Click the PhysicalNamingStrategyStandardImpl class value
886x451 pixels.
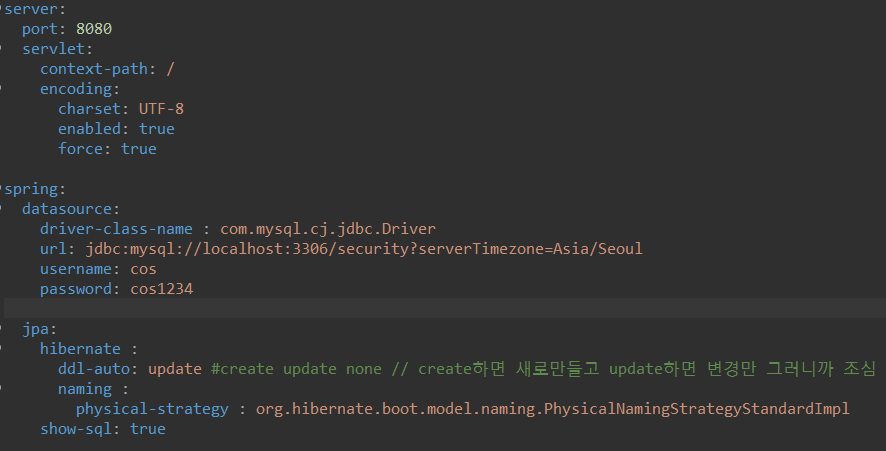552,409
